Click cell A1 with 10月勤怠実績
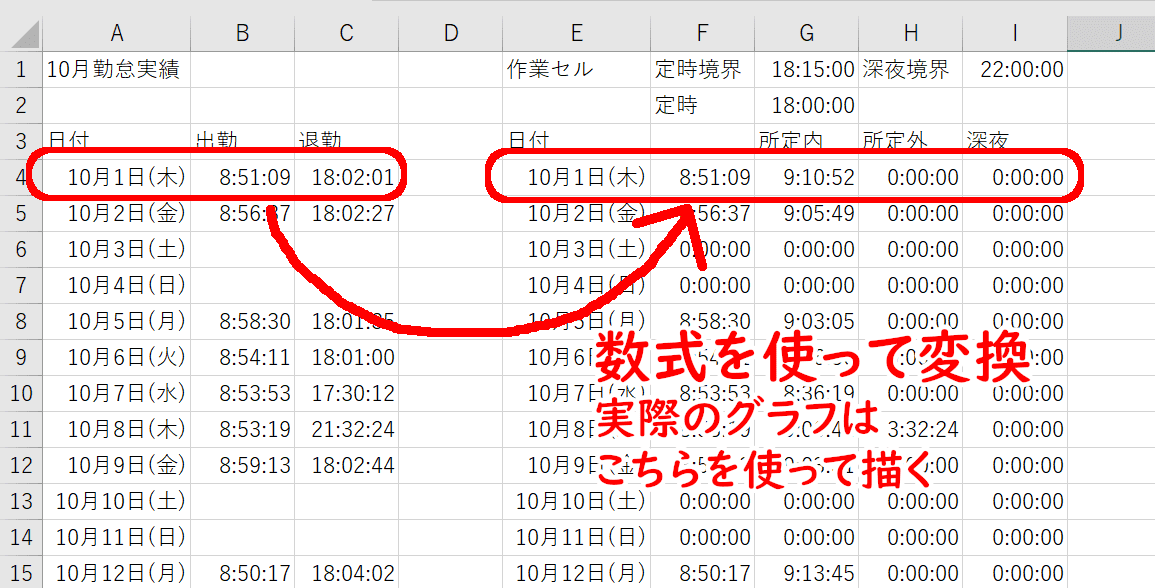 pos(117,70)
